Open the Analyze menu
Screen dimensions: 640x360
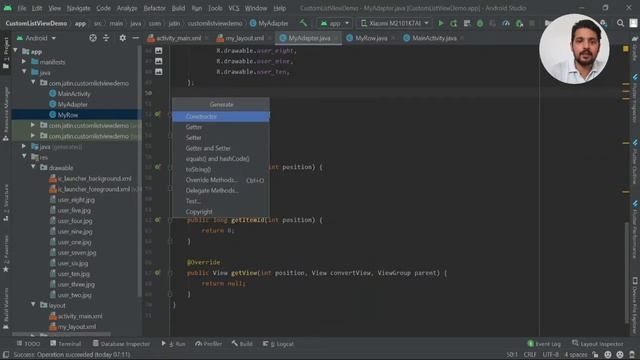click(127, 8)
